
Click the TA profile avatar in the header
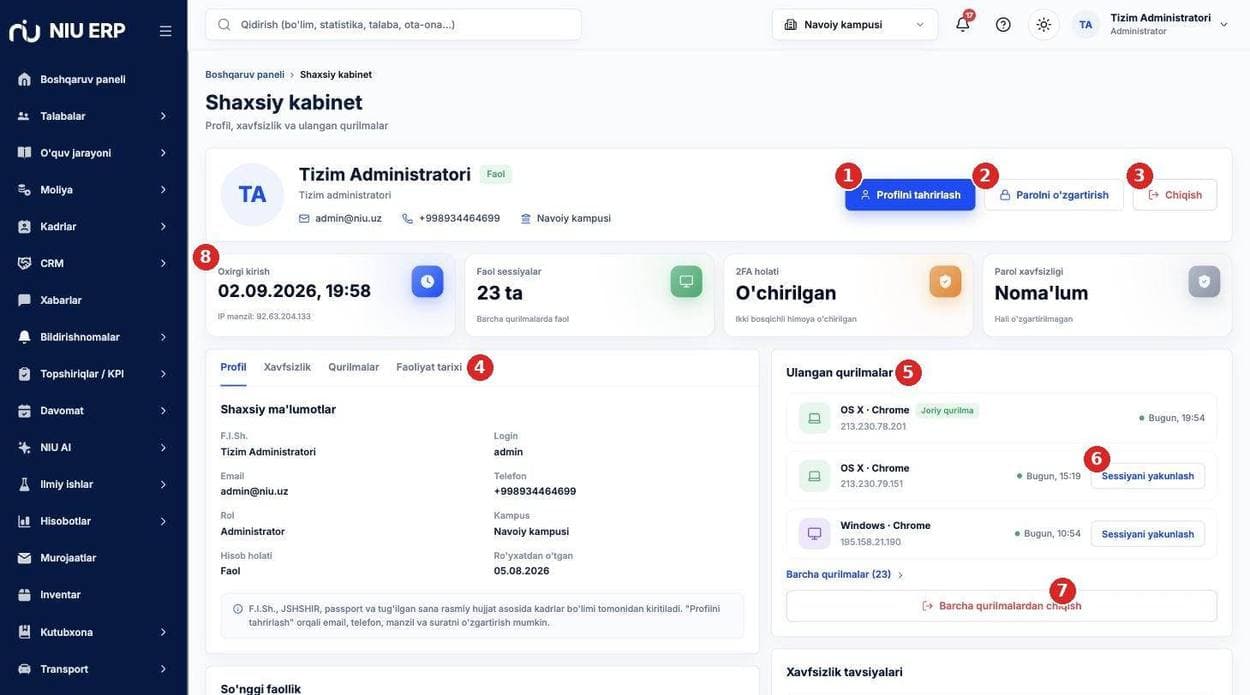pyautogui.click(x=1086, y=24)
